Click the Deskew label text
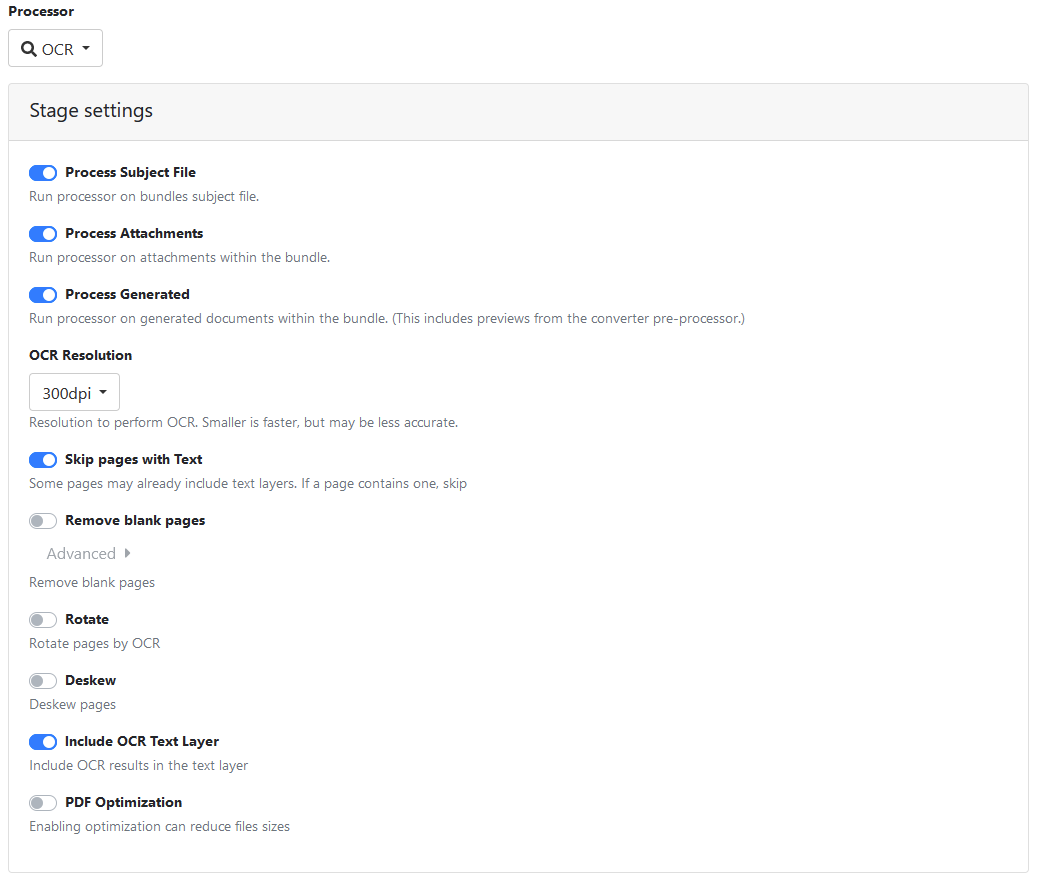This screenshot has height=883, width=1040. coord(90,681)
